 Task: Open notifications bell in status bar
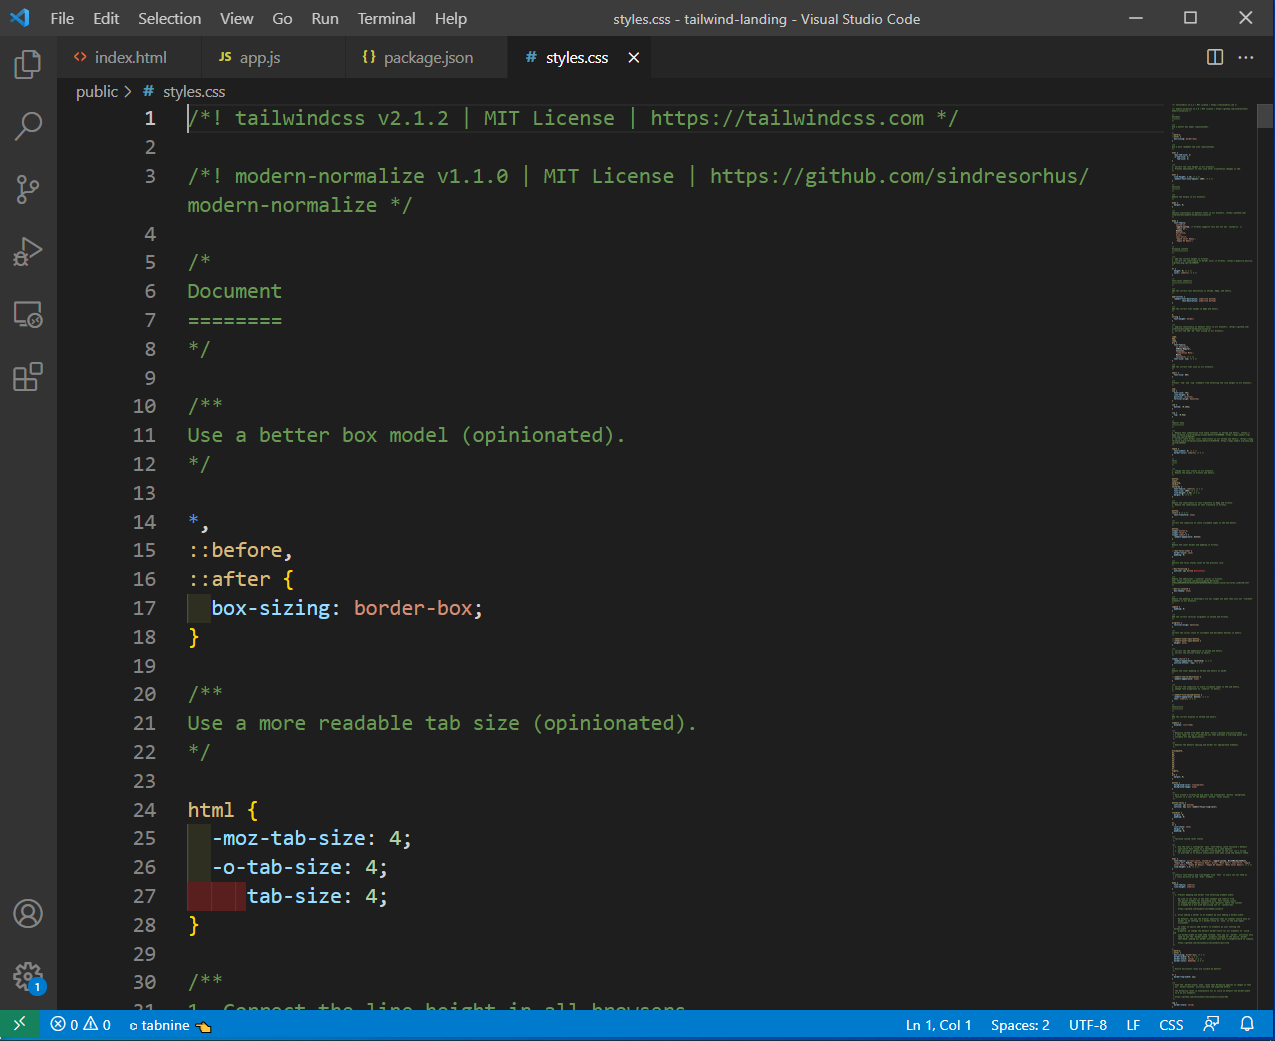(1247, 1025)
